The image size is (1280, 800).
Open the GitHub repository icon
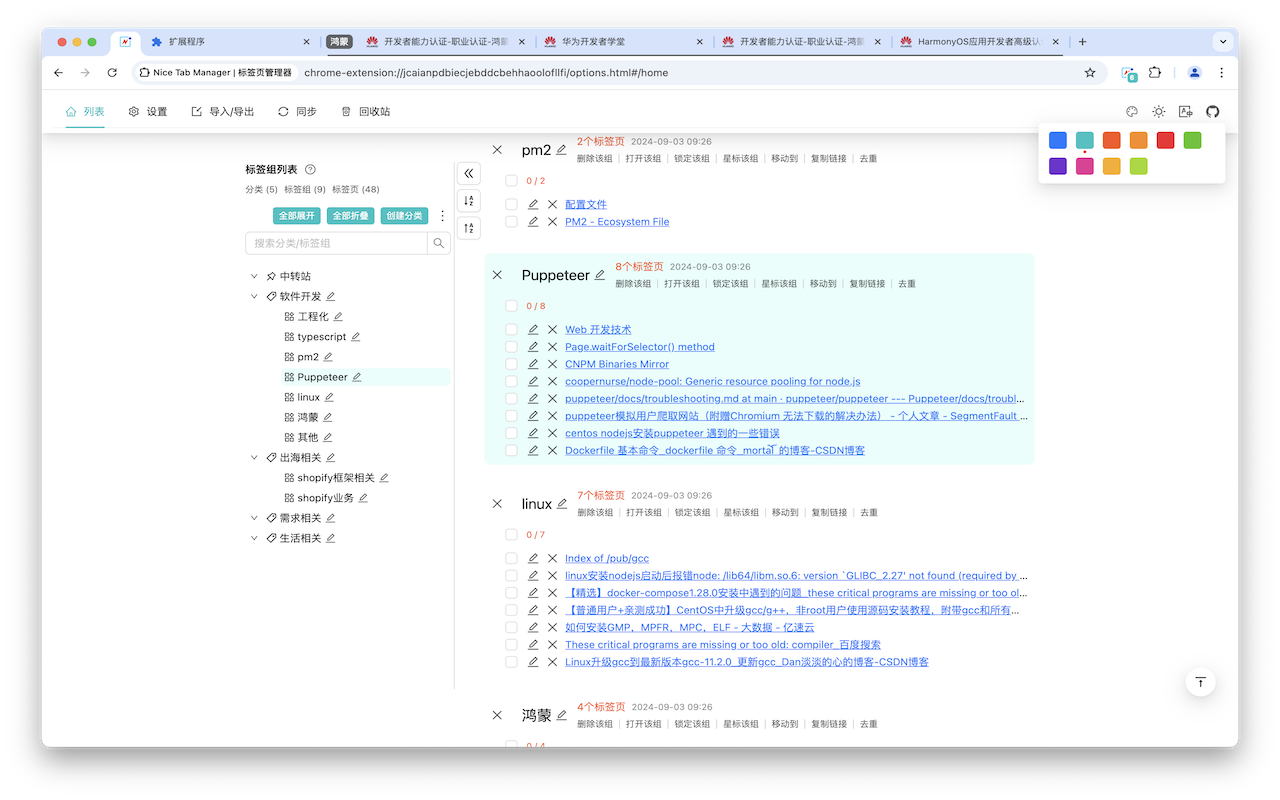(x=1212, y=111)
